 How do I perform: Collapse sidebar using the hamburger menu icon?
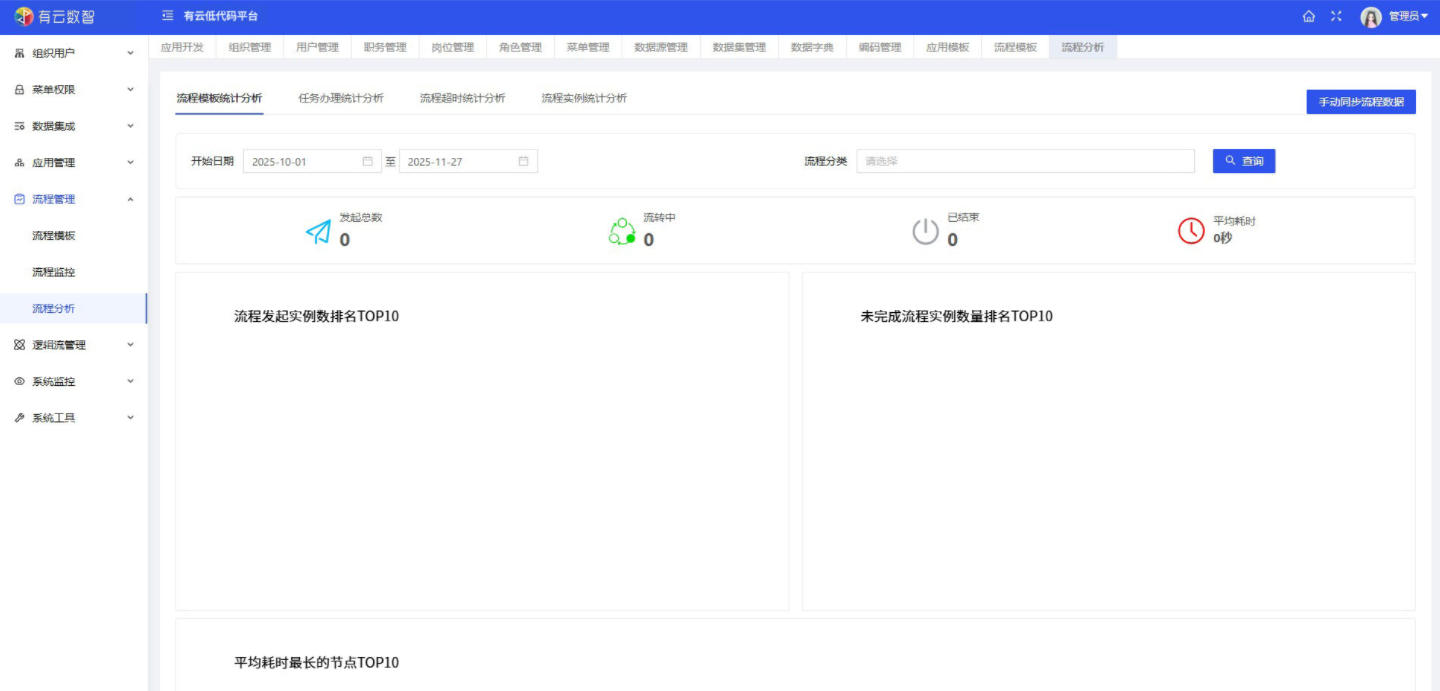click(x=167, y=16)
